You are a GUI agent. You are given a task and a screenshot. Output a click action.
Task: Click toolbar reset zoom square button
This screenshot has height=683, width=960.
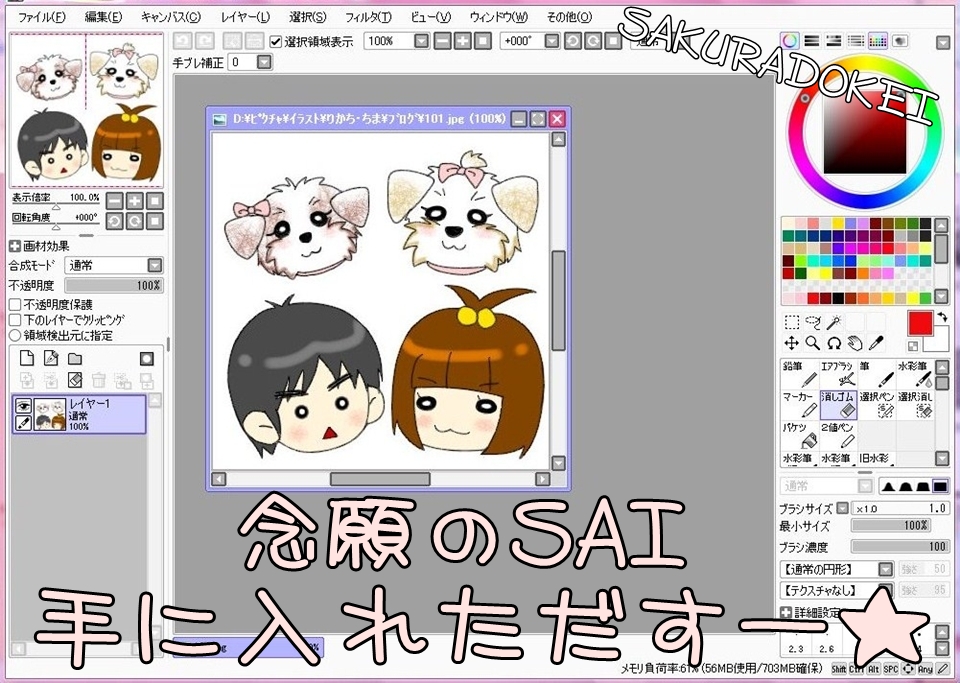483,41
